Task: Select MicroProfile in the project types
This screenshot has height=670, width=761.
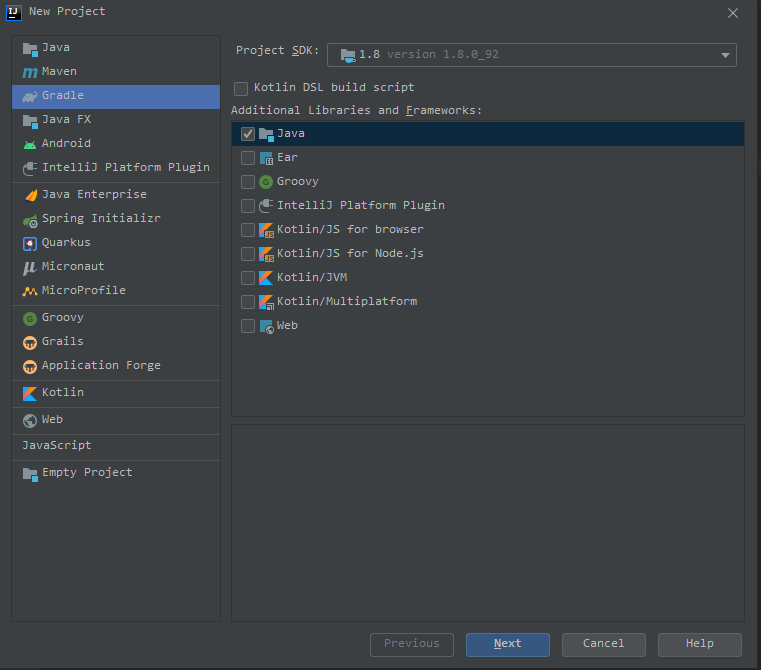Action: click(x=116, y=291)
